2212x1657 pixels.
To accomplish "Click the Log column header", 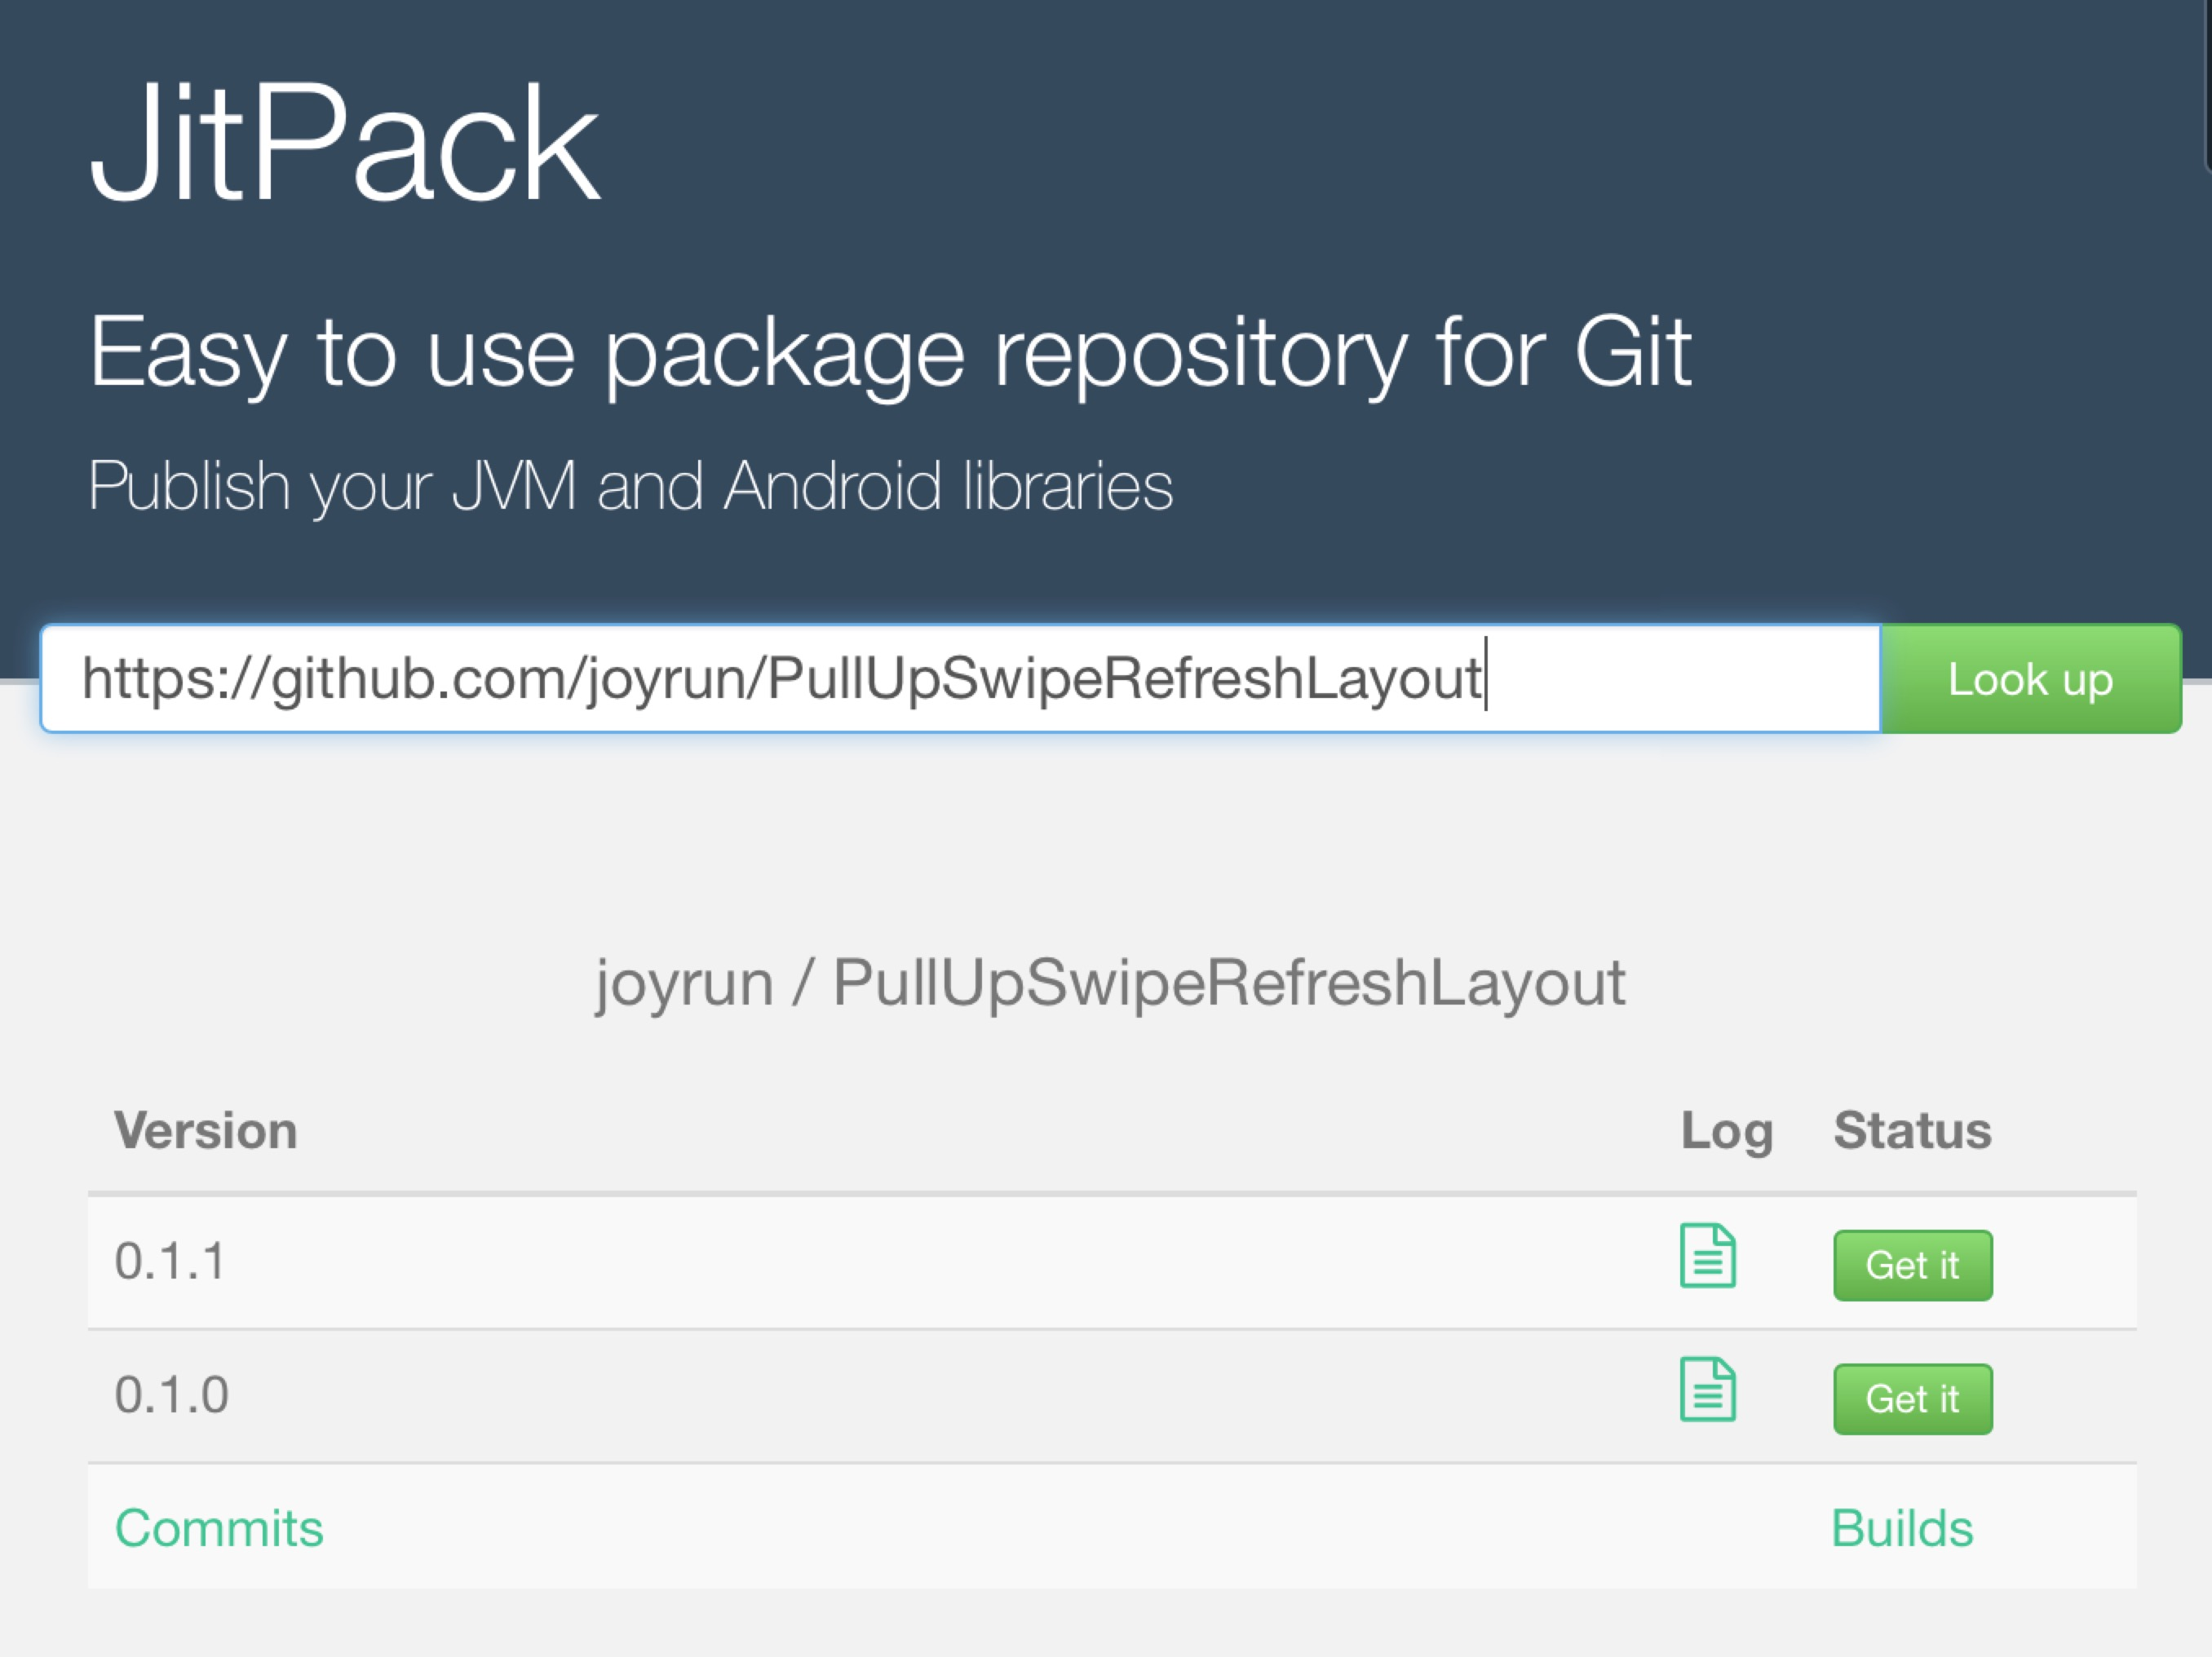I will tap(1726, 1131).
